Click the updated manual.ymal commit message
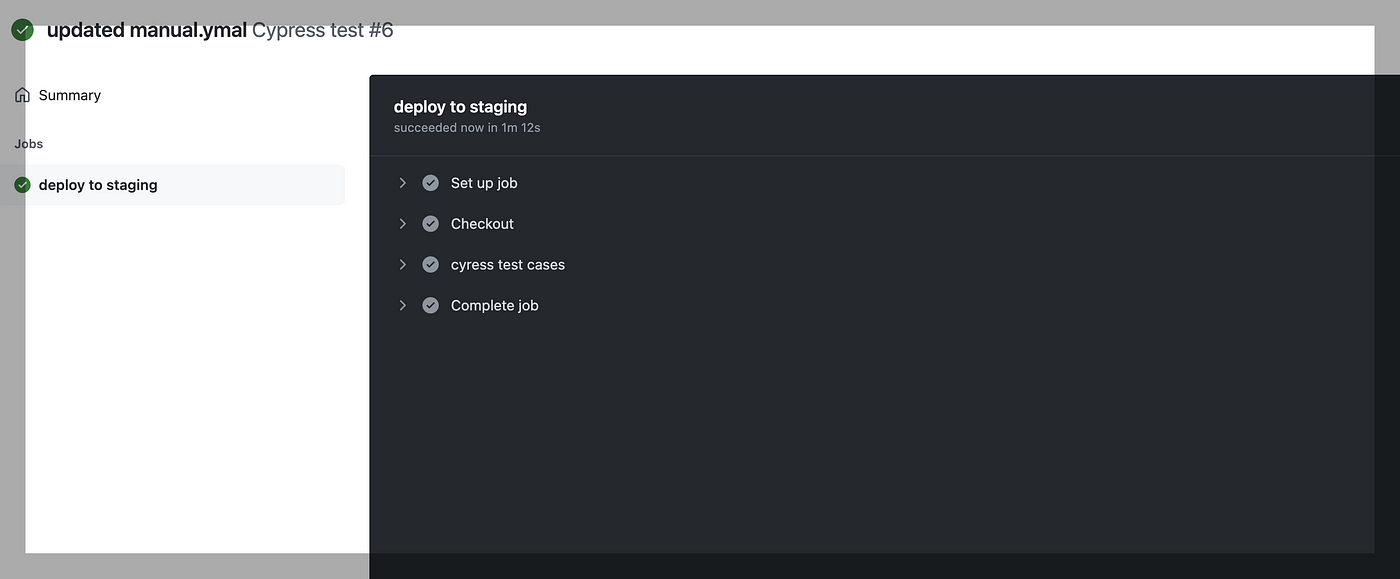This screenshot has height=579, width=1400. tap(145, 29)
